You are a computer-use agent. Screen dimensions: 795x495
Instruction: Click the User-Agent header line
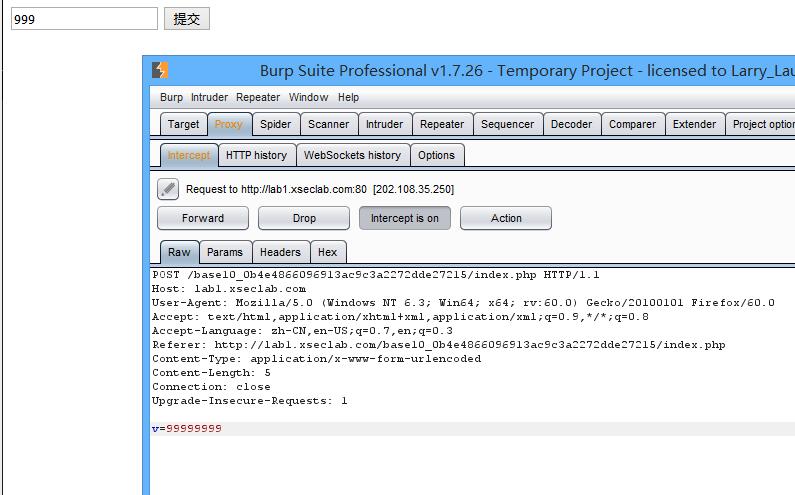(x=463, y=303)
